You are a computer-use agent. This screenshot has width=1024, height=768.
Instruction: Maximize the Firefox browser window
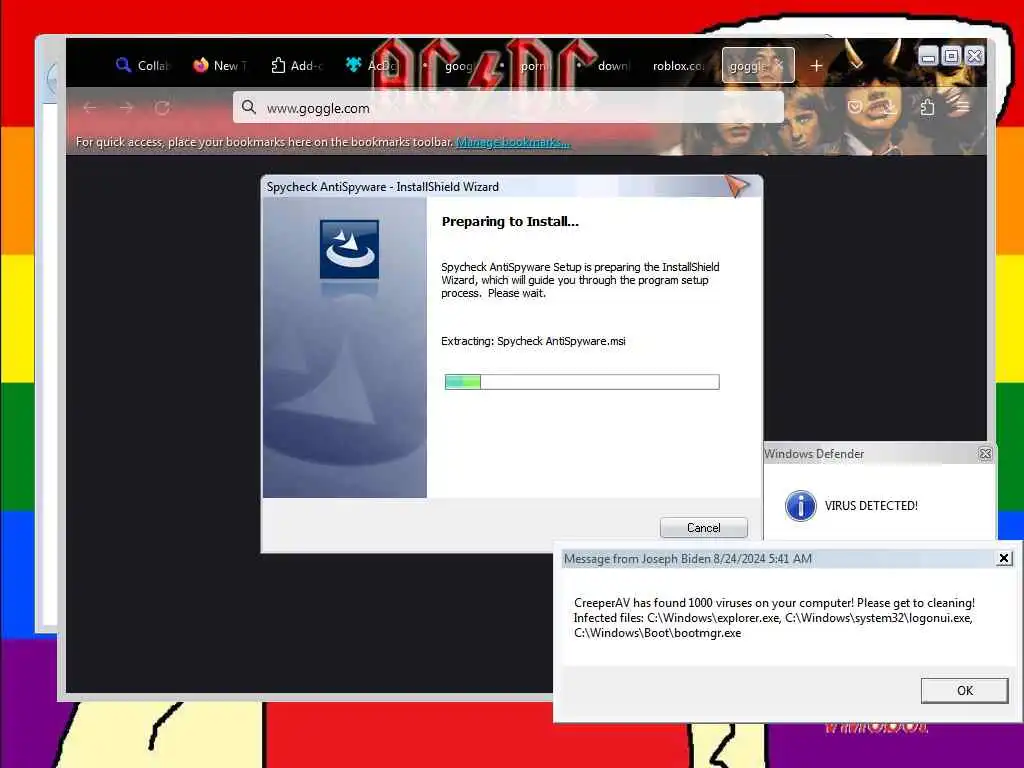(x=951, y=56)
